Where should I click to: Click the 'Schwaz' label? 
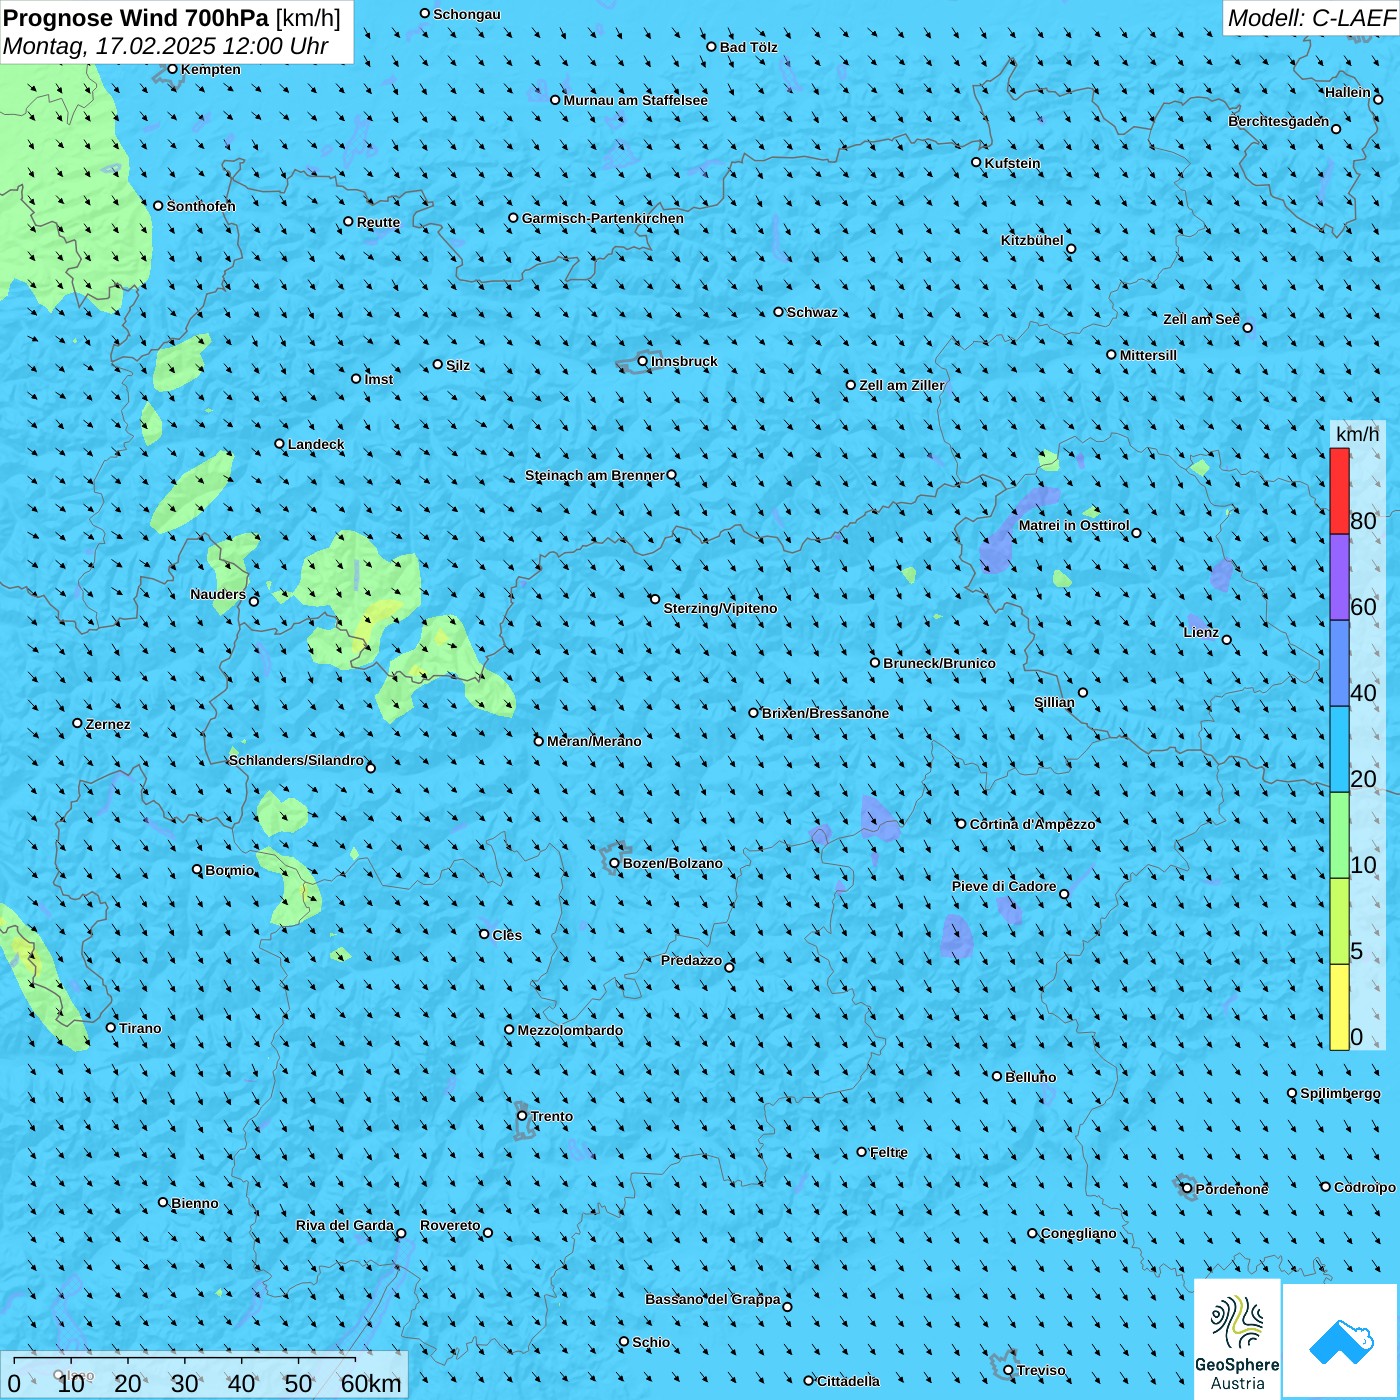(x=812, y=312)
